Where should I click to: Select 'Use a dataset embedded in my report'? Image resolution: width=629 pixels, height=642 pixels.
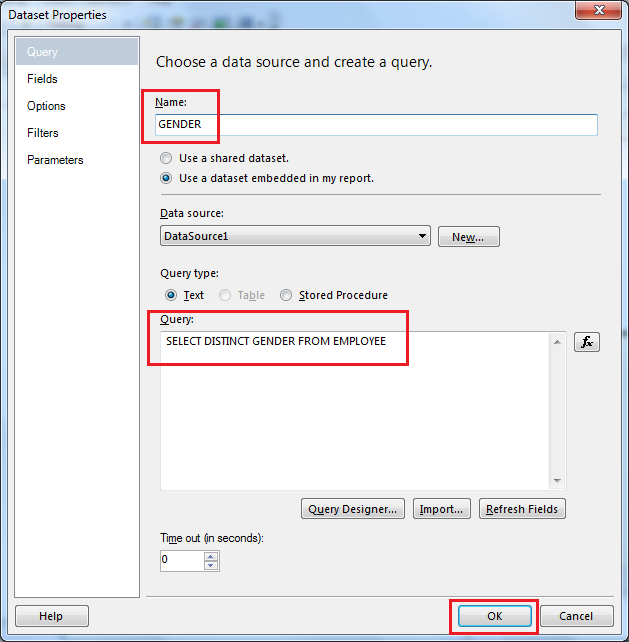point(166,178)
